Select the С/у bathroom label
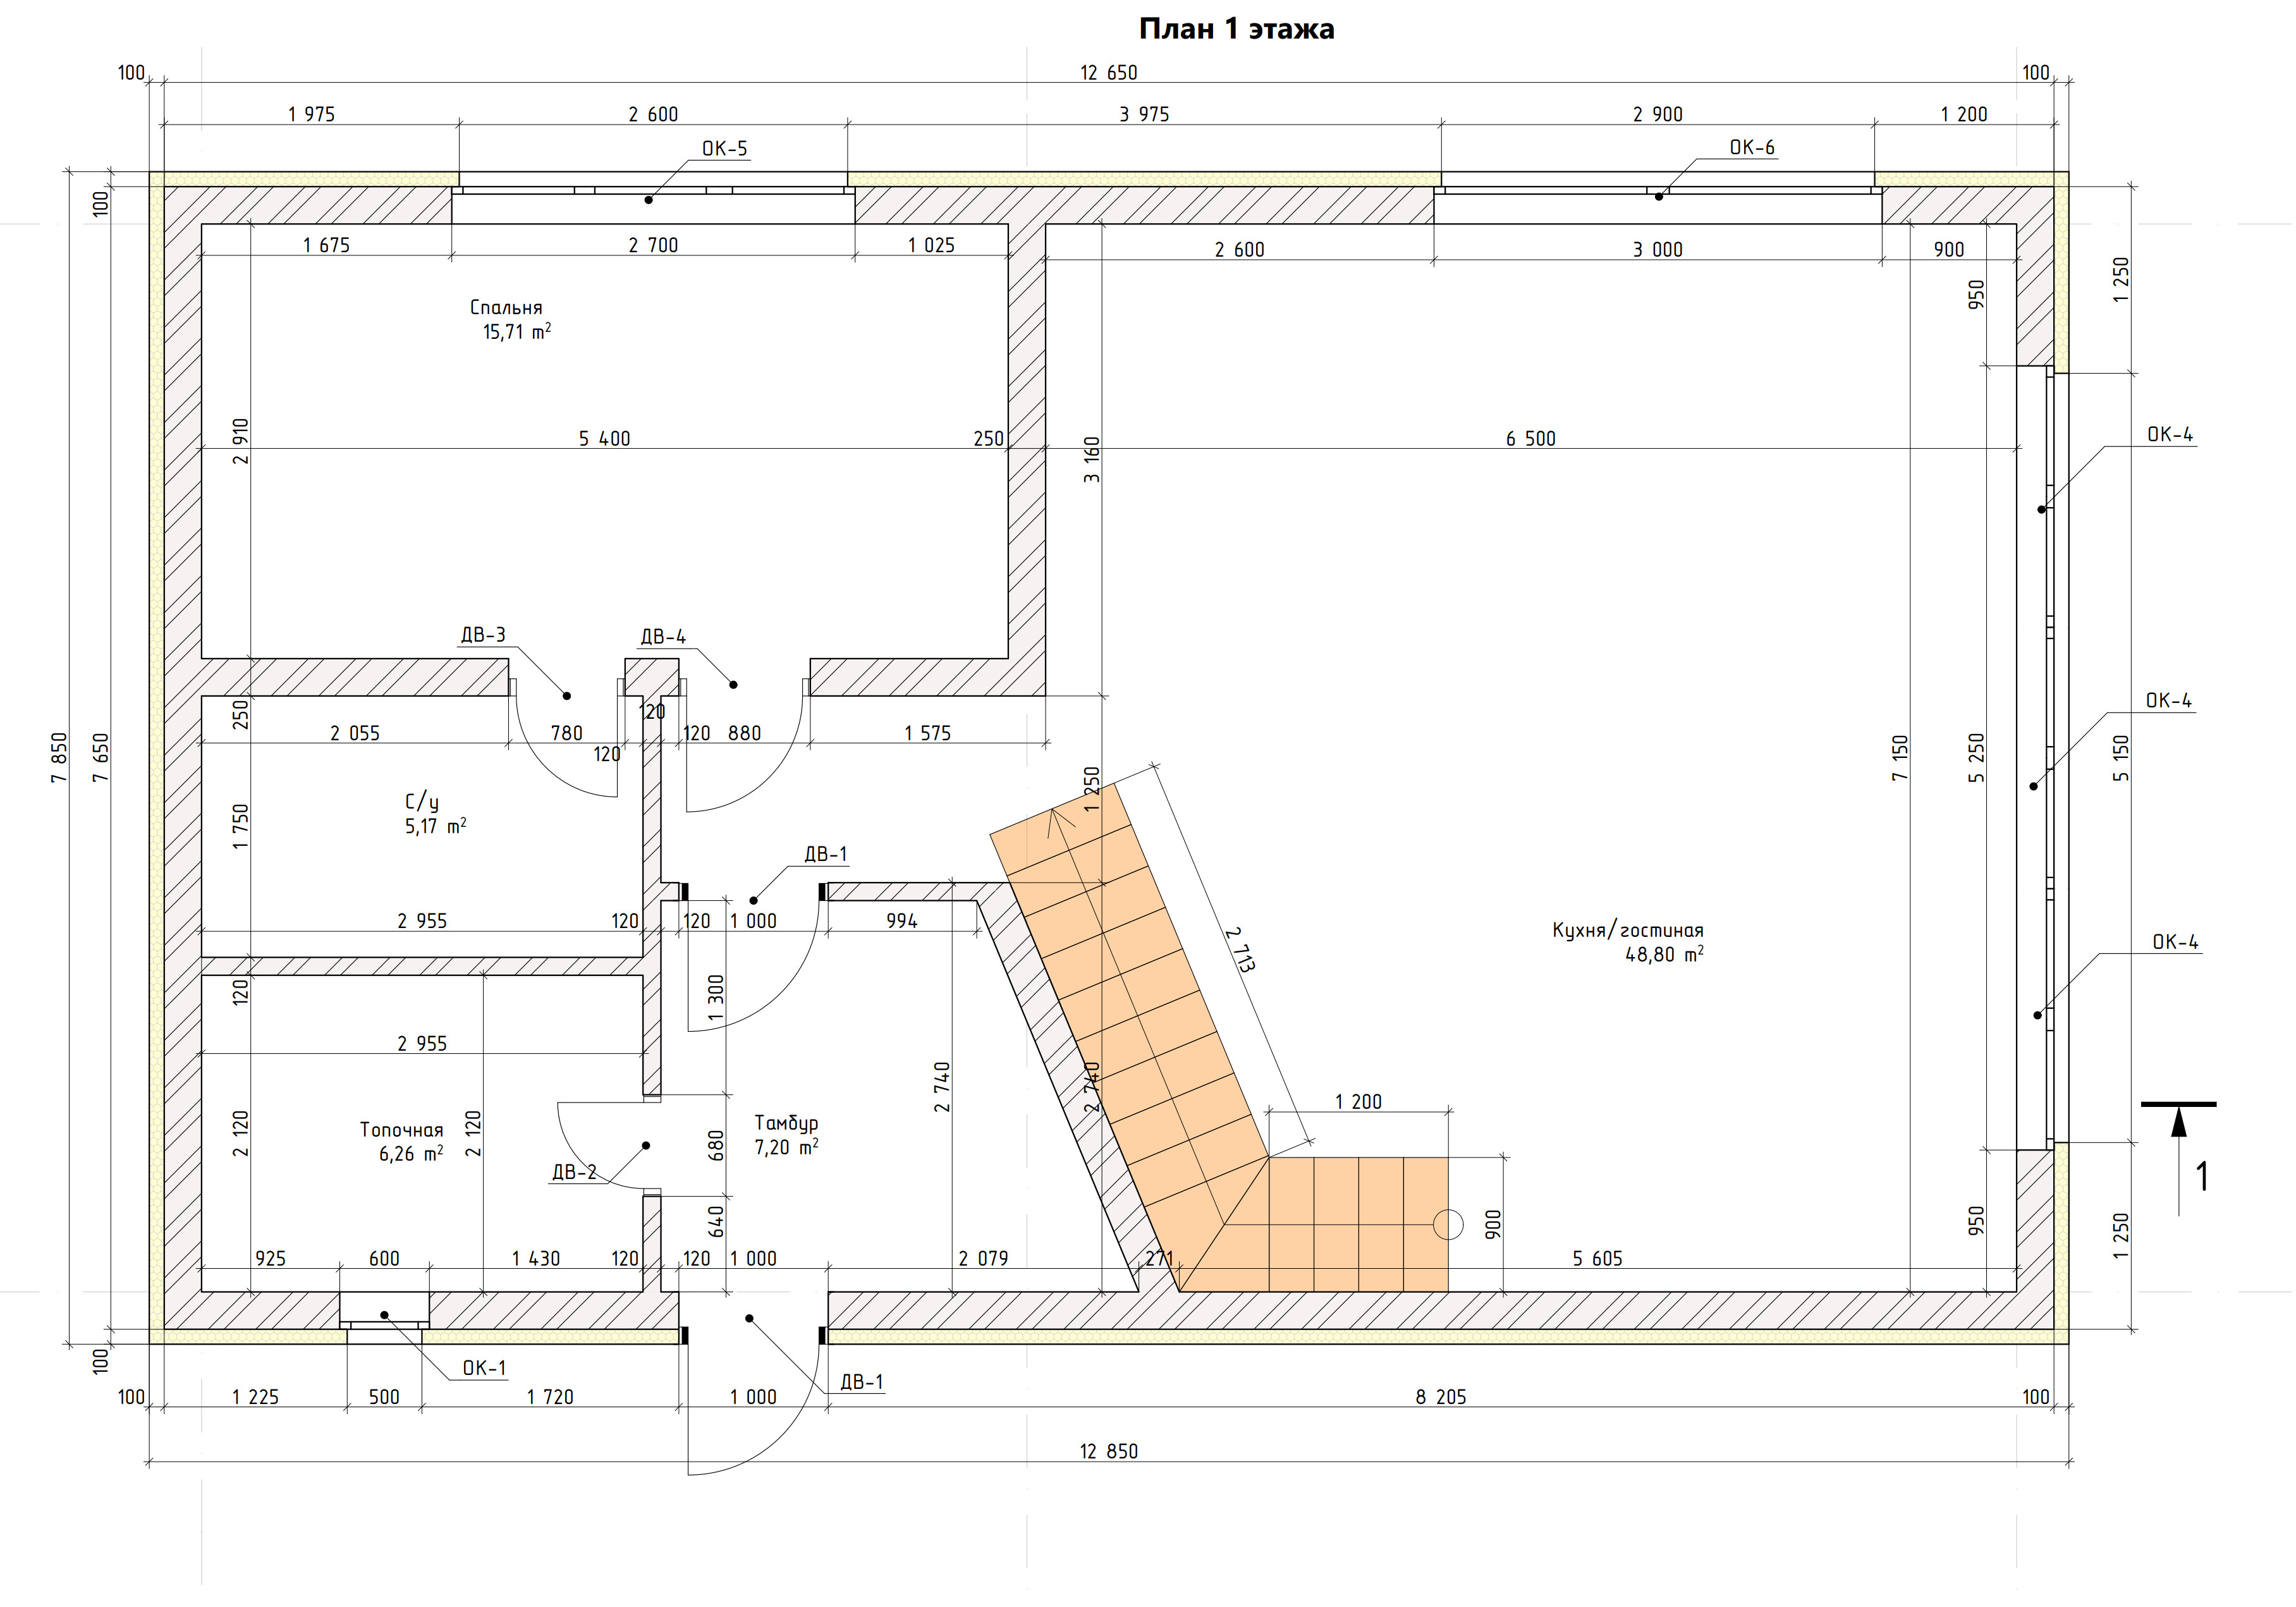This screenshot has width=2296, height=1607. [421, 802]
